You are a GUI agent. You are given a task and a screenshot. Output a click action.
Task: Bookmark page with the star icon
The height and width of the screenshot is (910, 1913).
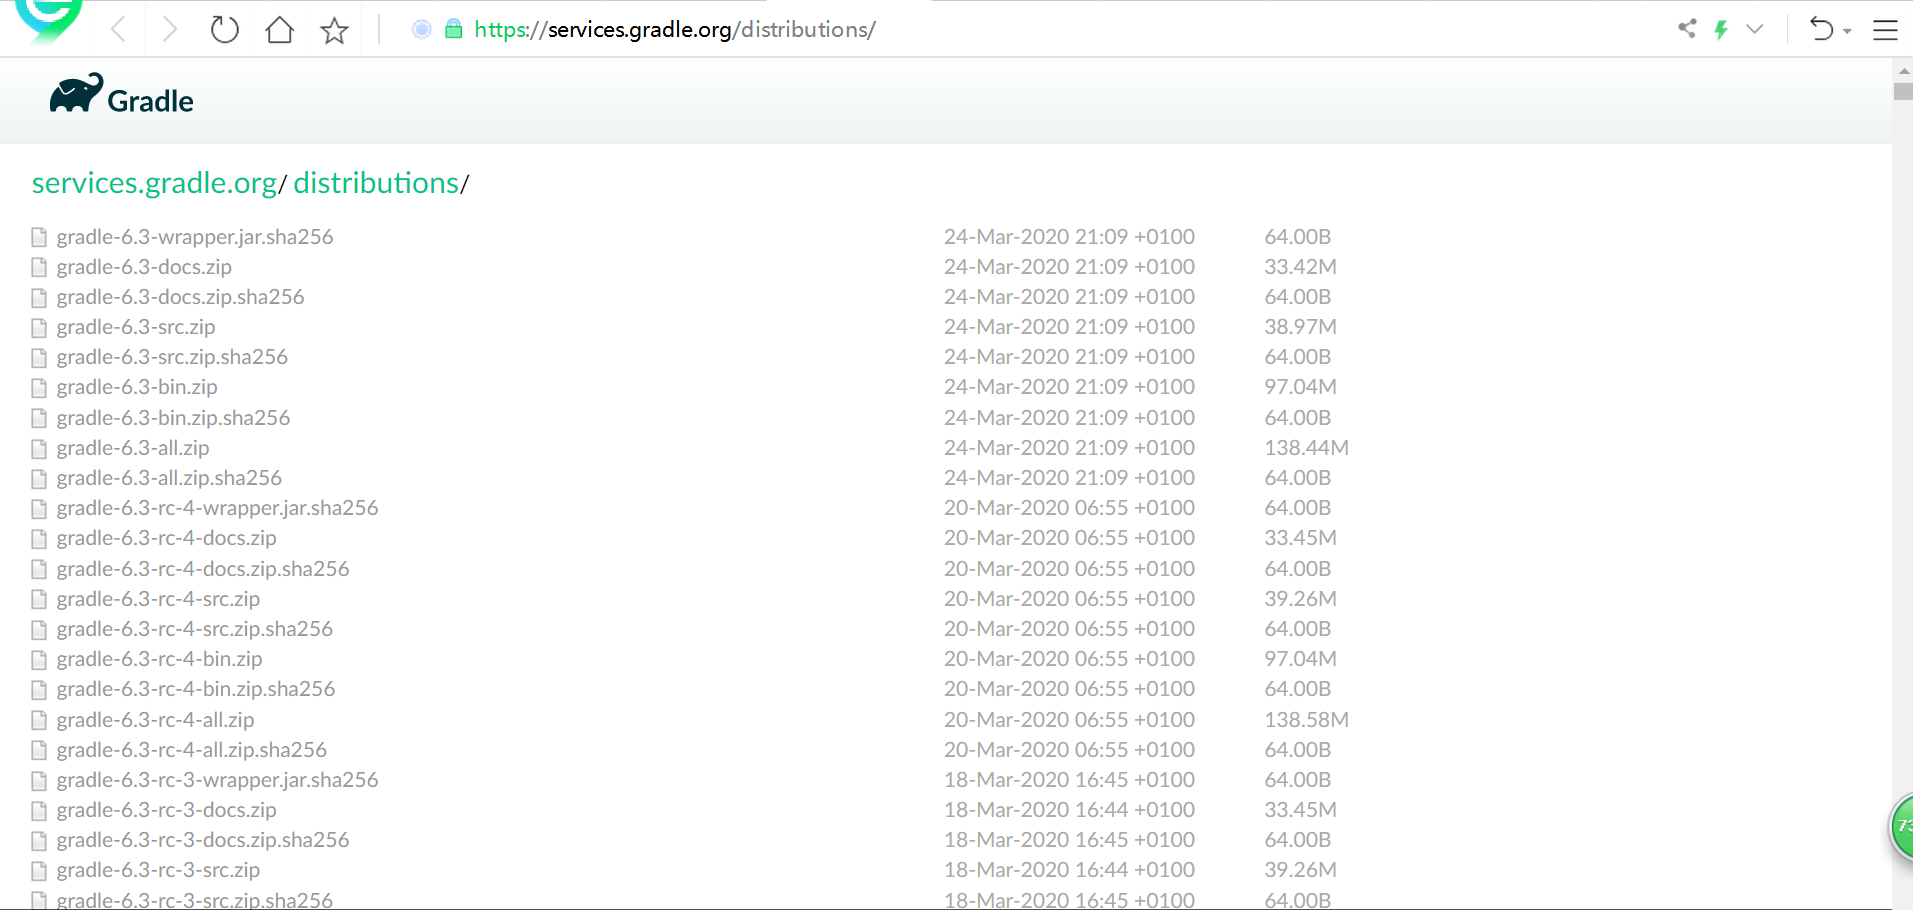[x=334, y=30]
